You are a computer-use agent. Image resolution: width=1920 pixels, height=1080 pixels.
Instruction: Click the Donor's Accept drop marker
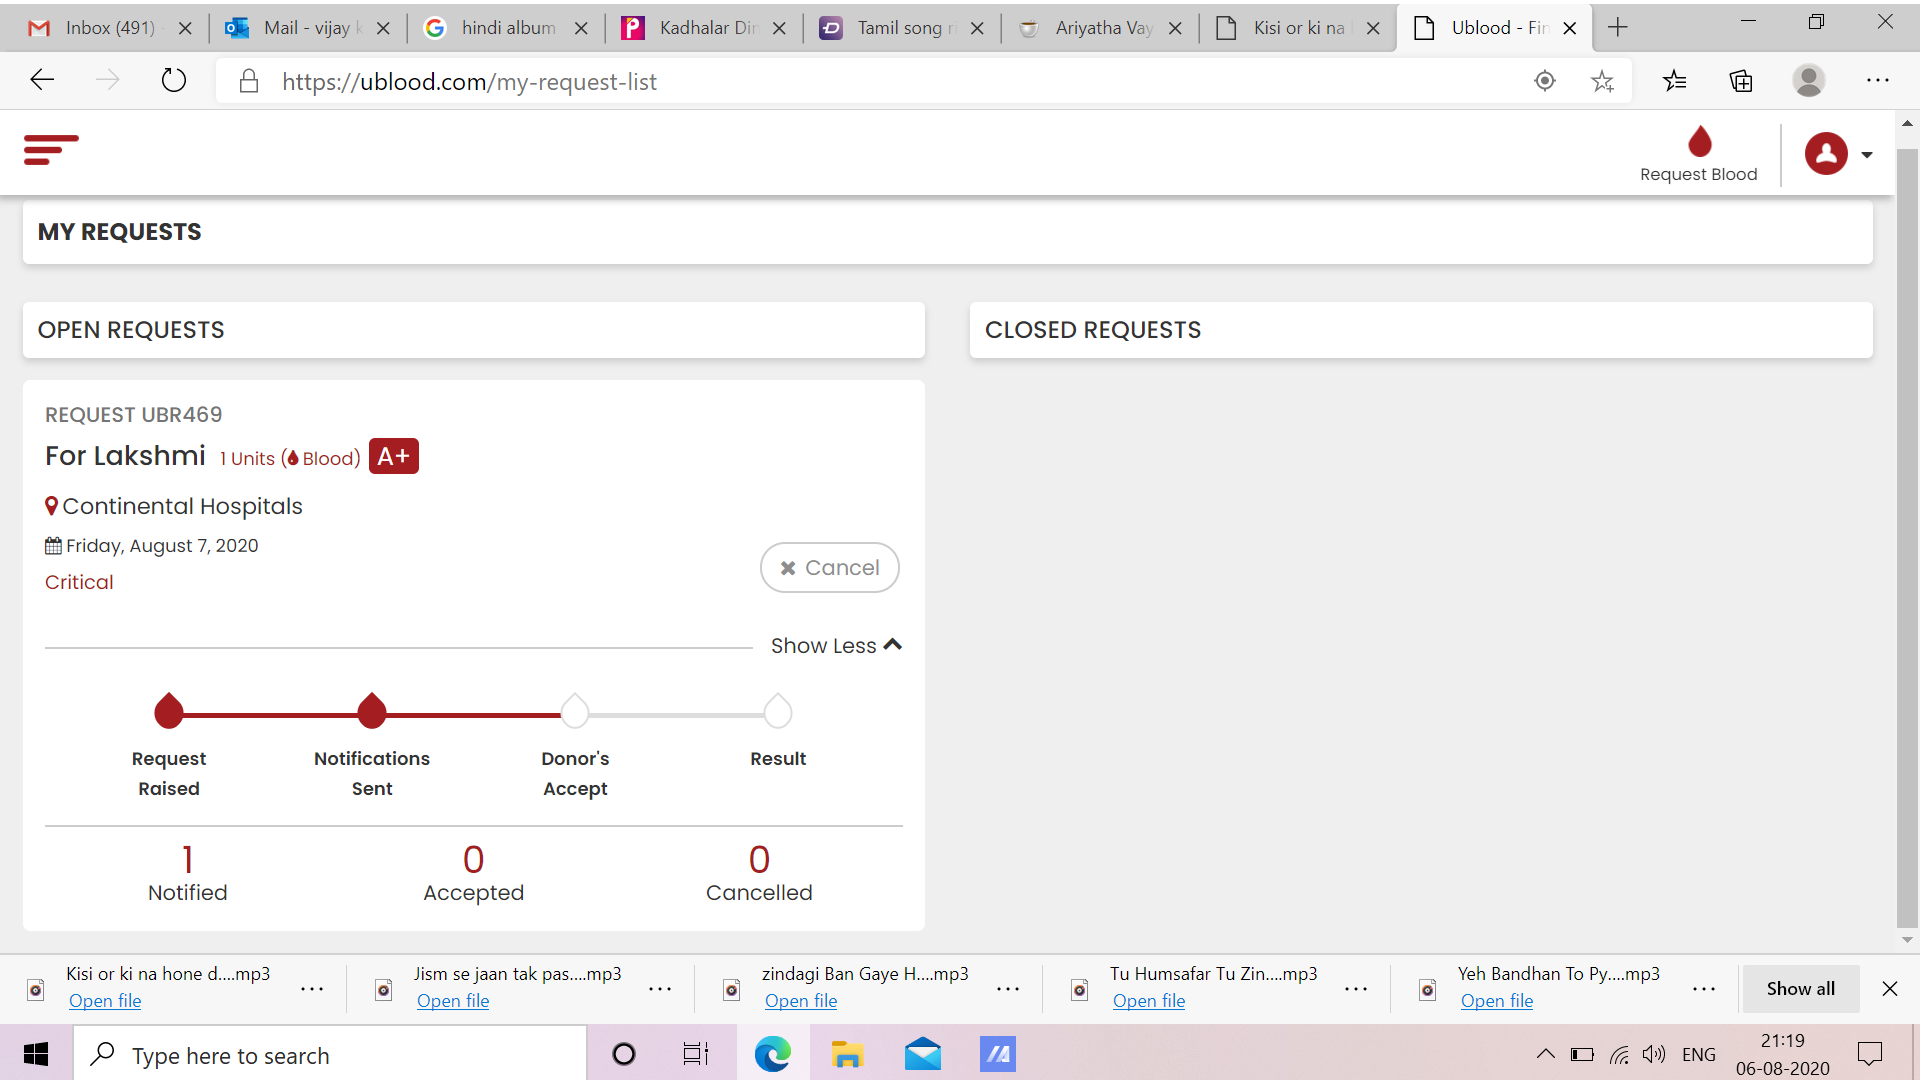click(575, 711)
